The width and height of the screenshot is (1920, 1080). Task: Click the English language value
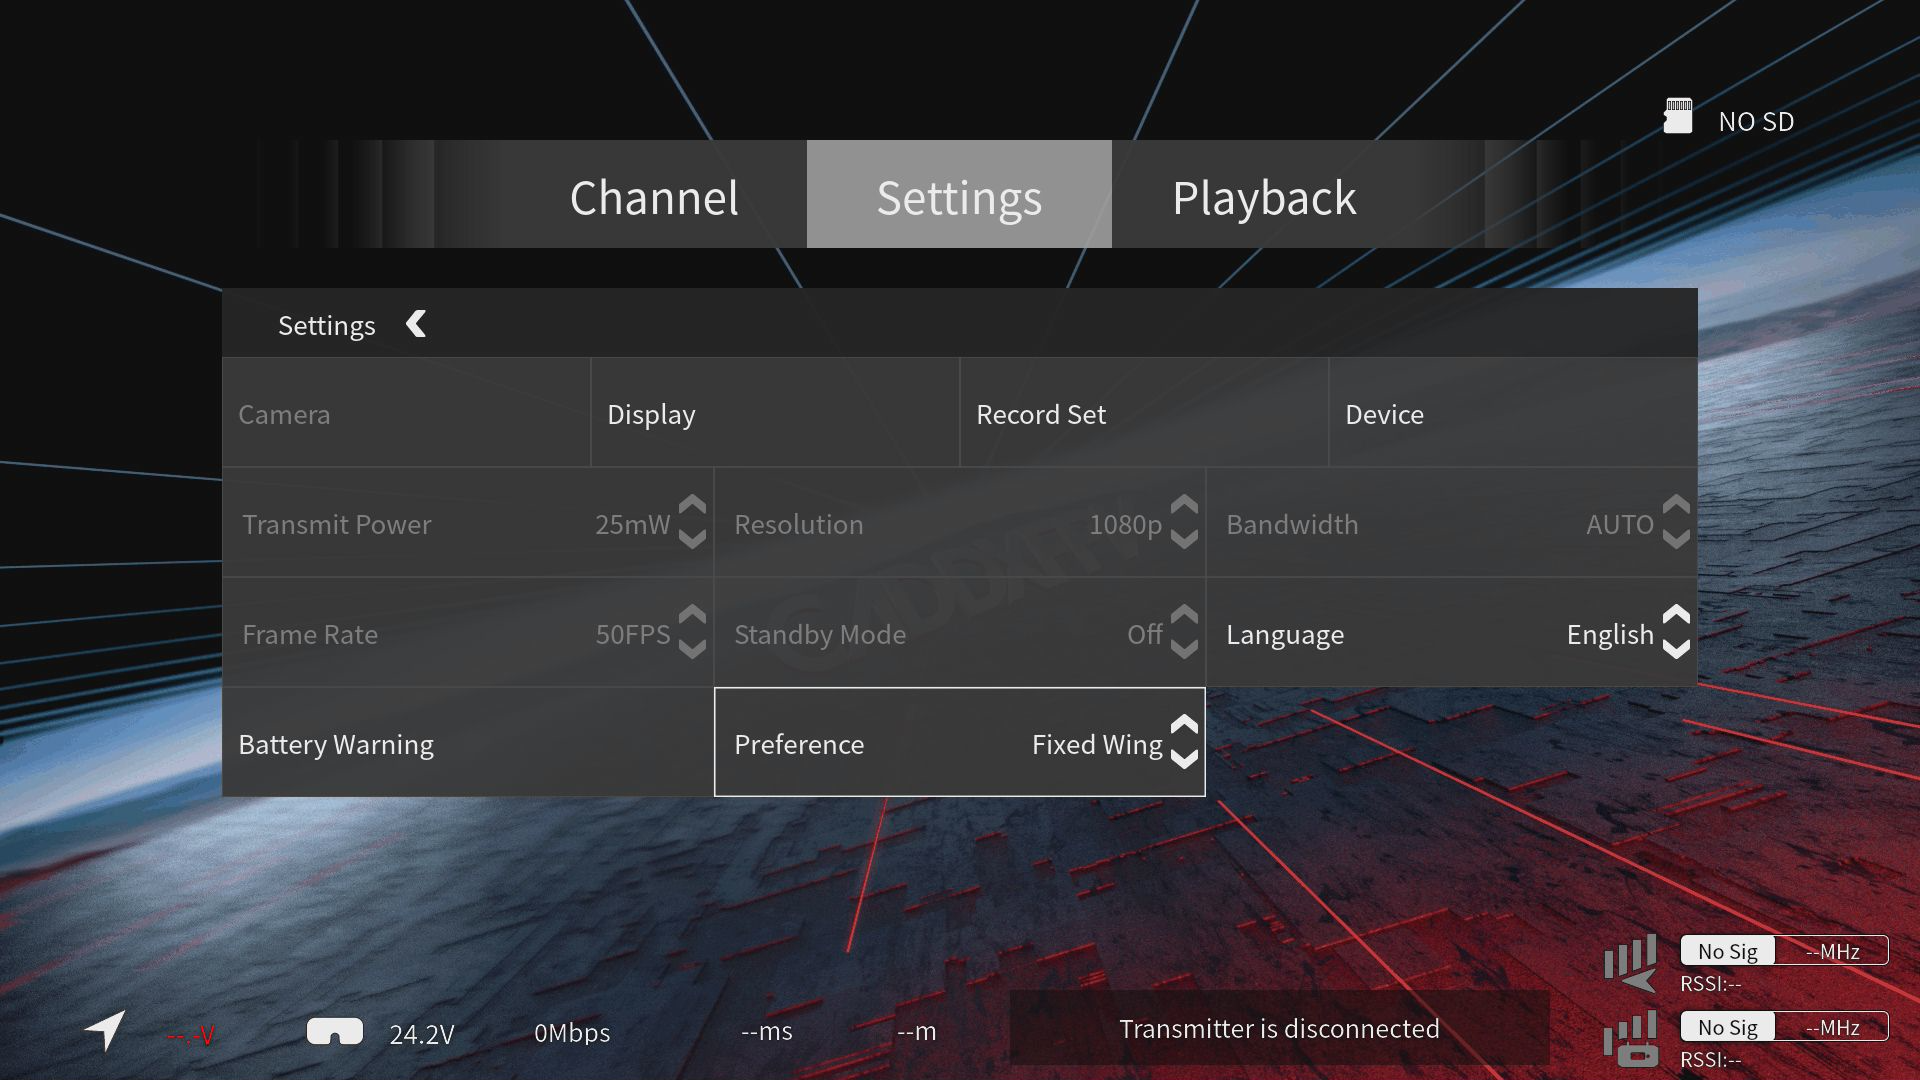pyautogui.click(x=1610, y=634)
